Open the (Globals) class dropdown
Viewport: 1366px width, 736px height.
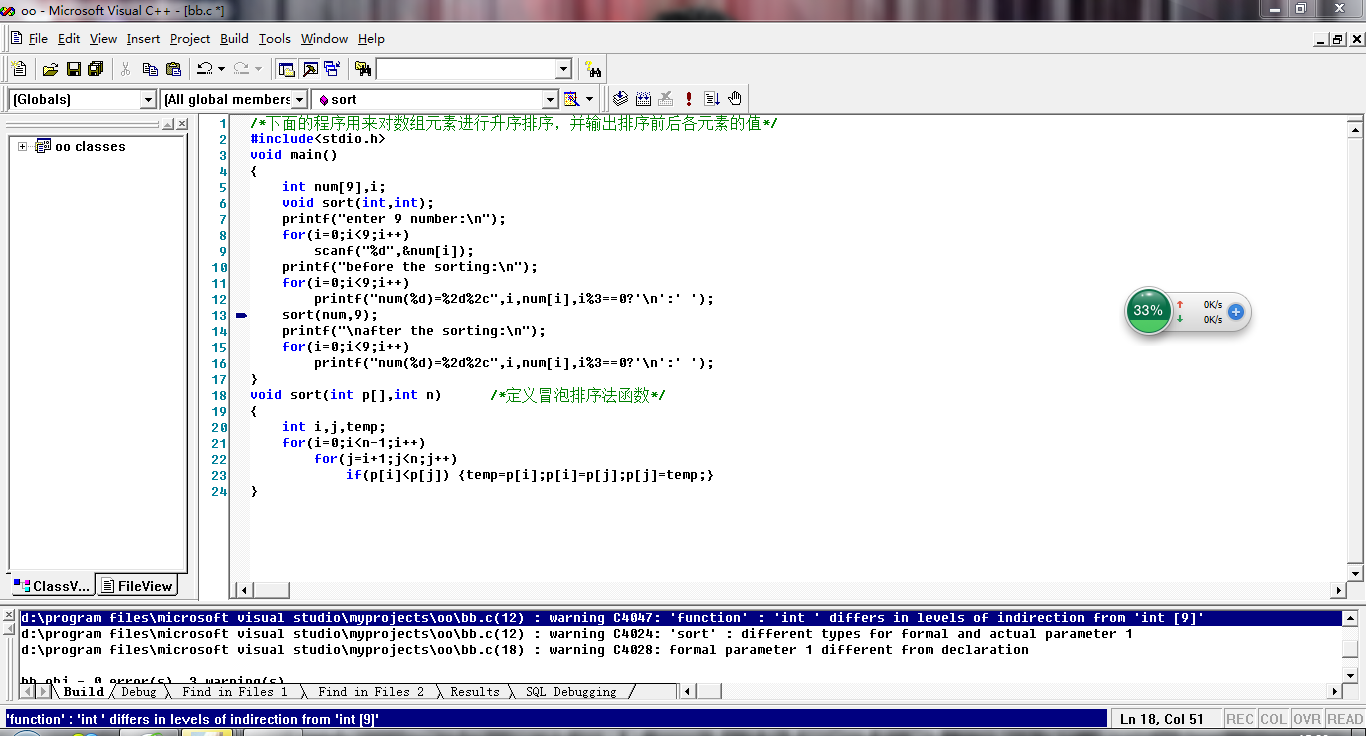pyautogui.click(x=148, y=99)
